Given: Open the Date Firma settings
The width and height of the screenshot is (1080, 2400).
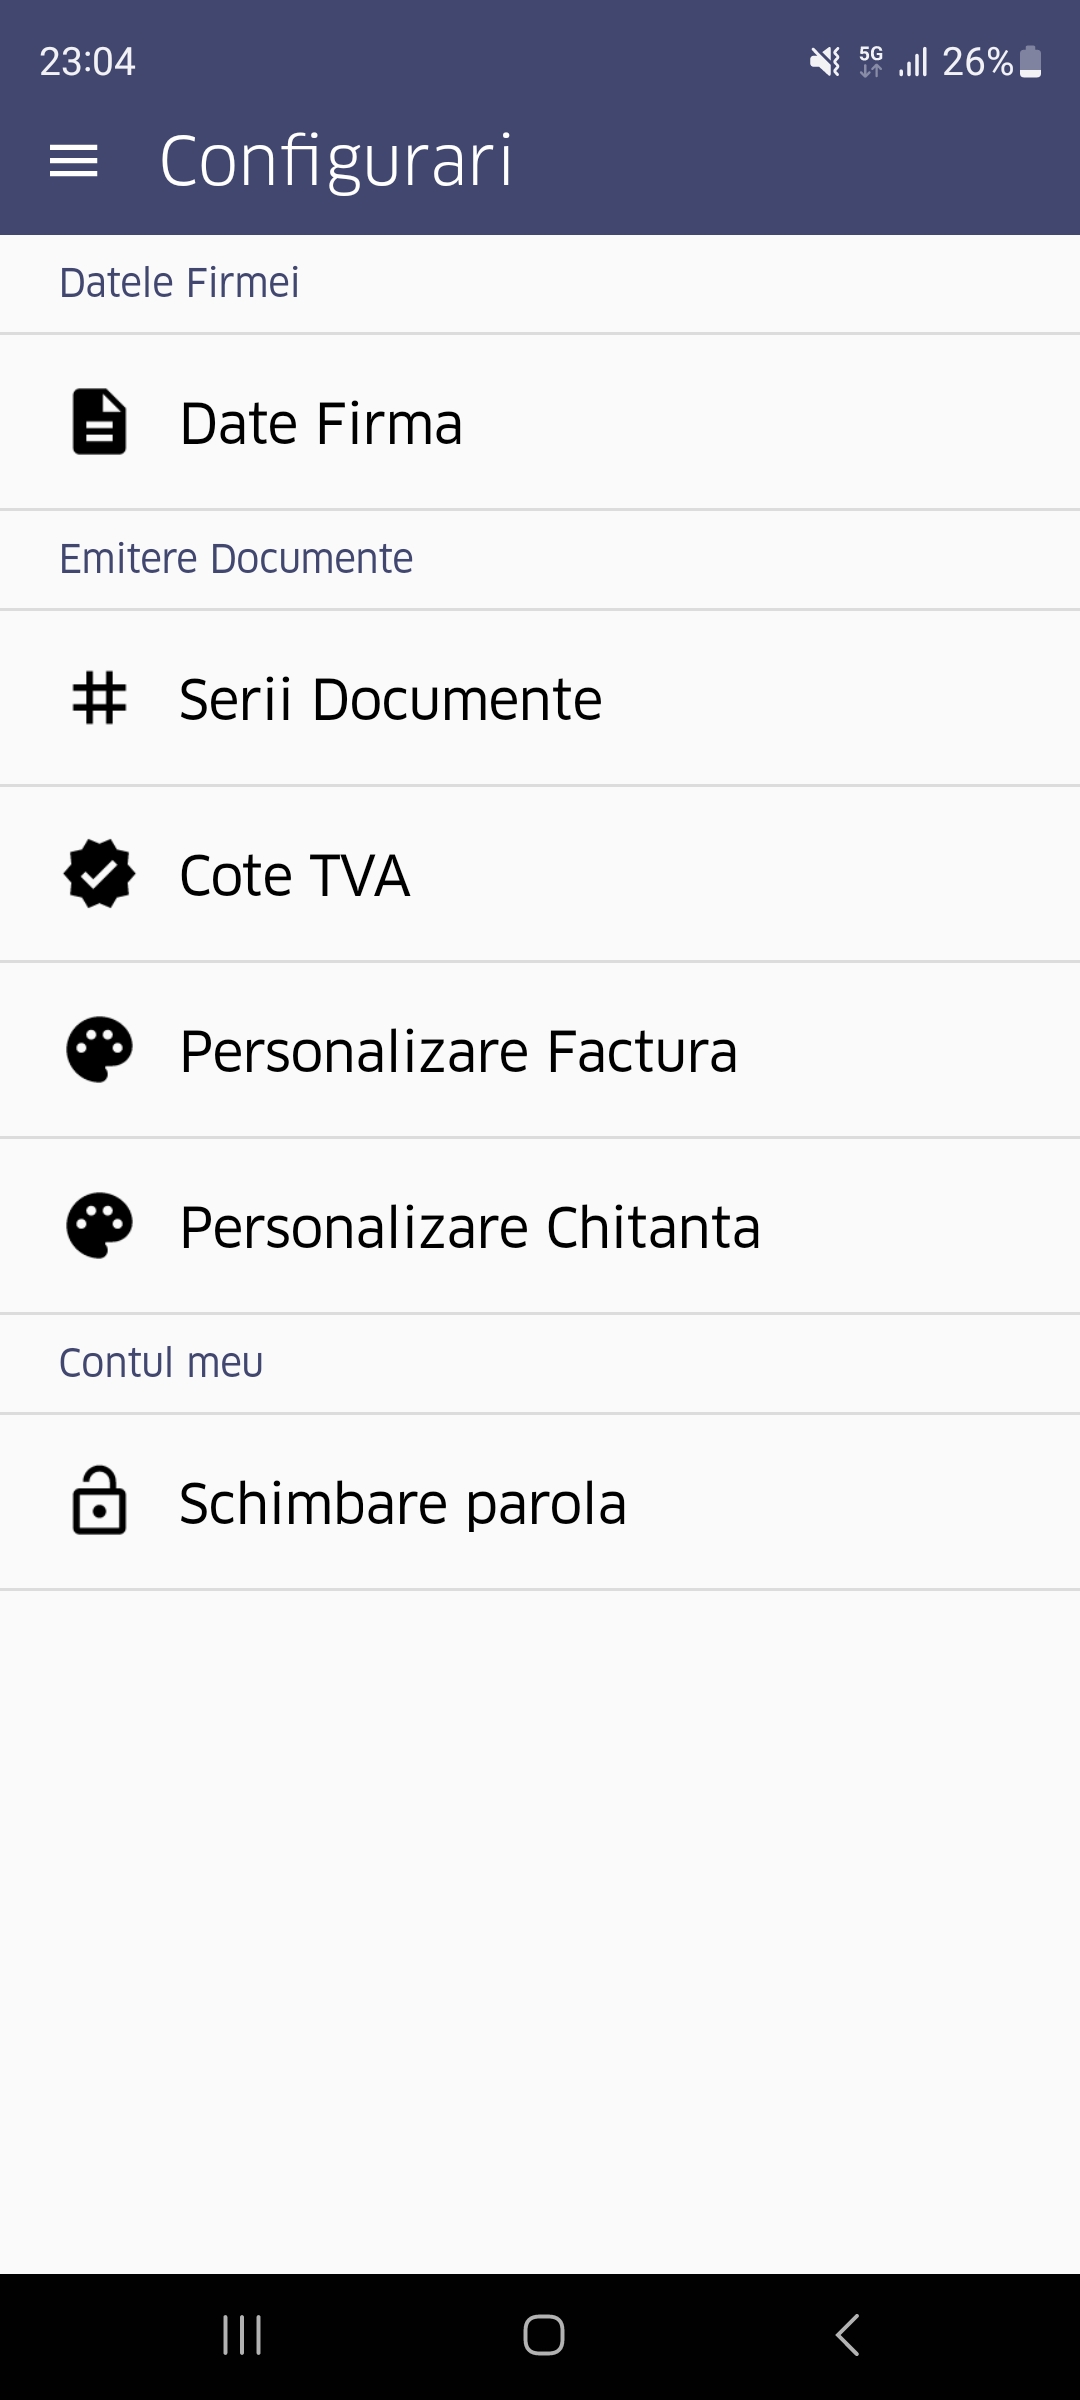Looking at the screenshot, I should 321,423.
